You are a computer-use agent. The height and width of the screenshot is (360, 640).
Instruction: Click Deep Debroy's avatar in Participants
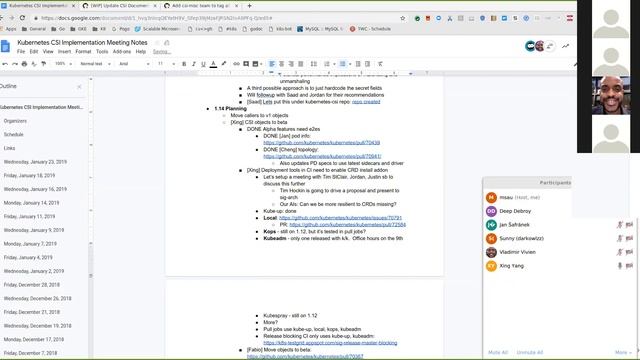[491, 211]
